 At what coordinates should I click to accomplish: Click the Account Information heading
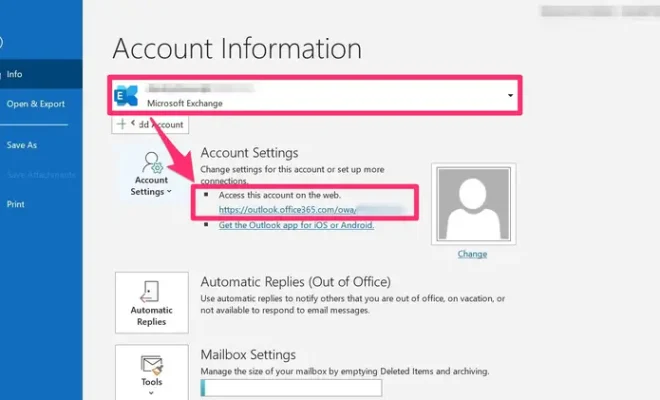point(237,48)
